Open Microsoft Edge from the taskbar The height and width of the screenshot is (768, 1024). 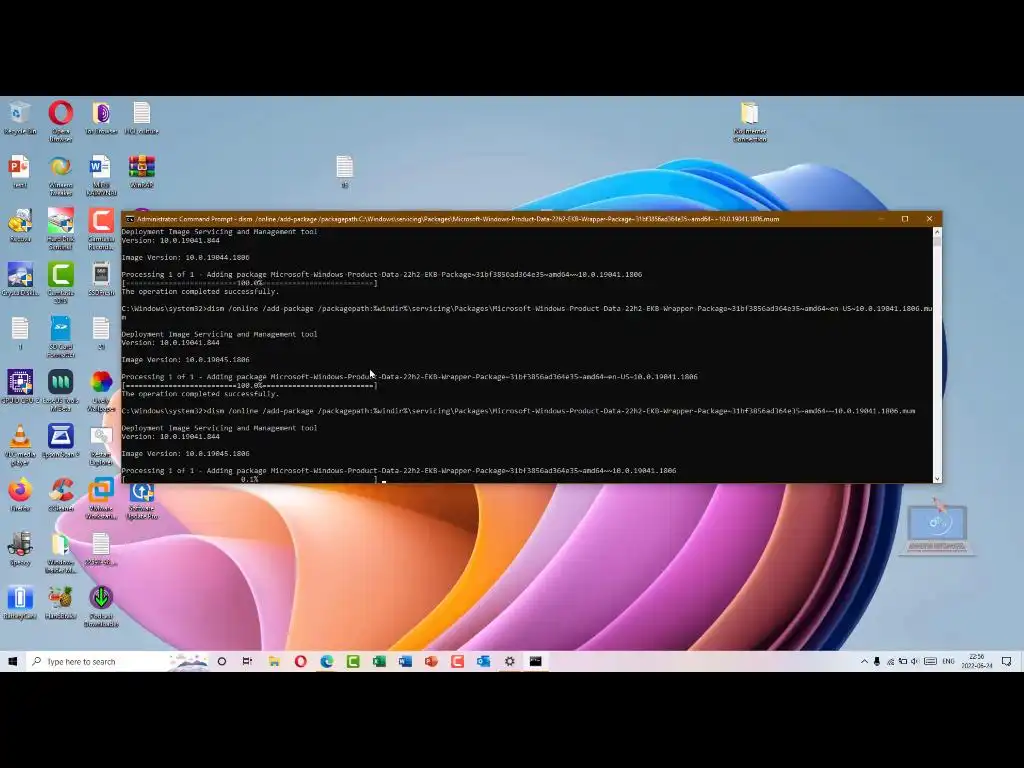pos(327,661)
